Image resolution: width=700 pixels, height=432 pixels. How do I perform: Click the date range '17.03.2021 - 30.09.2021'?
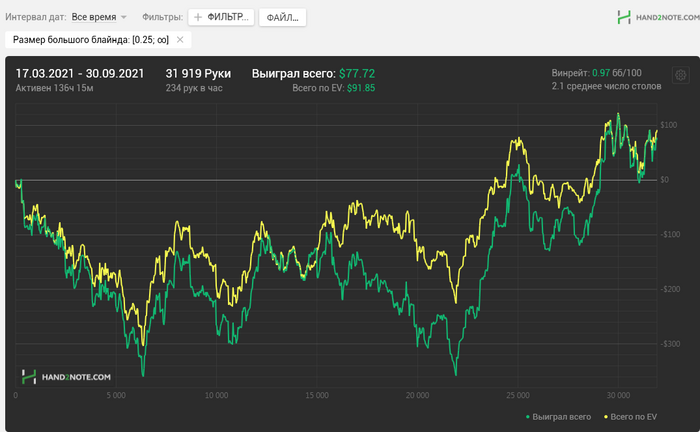80,74
